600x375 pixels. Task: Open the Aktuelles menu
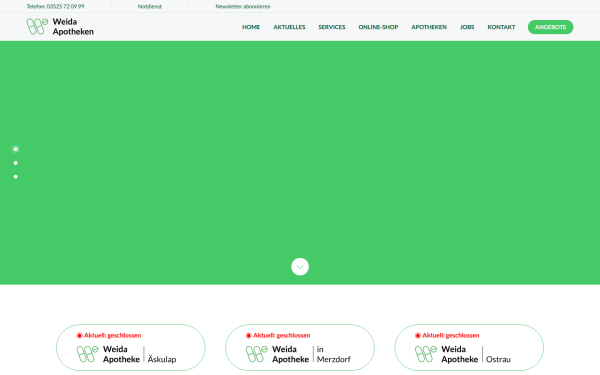point(289,27)
